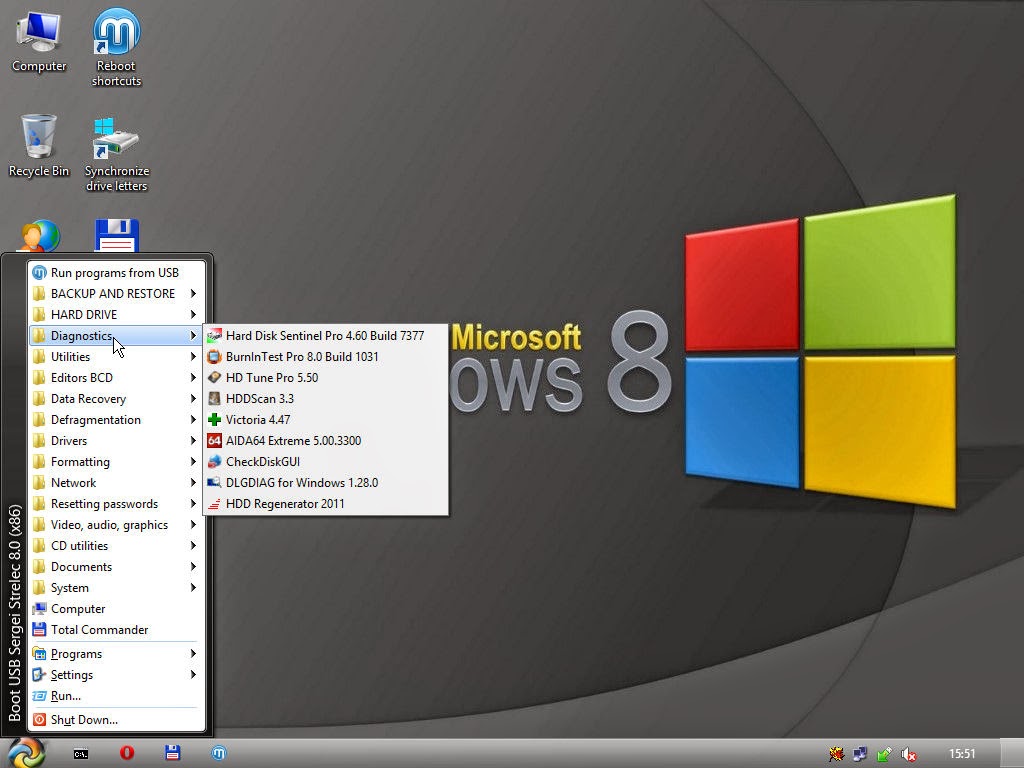Expand the Formatting submenu arrow
The height and width of the screenshot is (768, 1024).
193,462
